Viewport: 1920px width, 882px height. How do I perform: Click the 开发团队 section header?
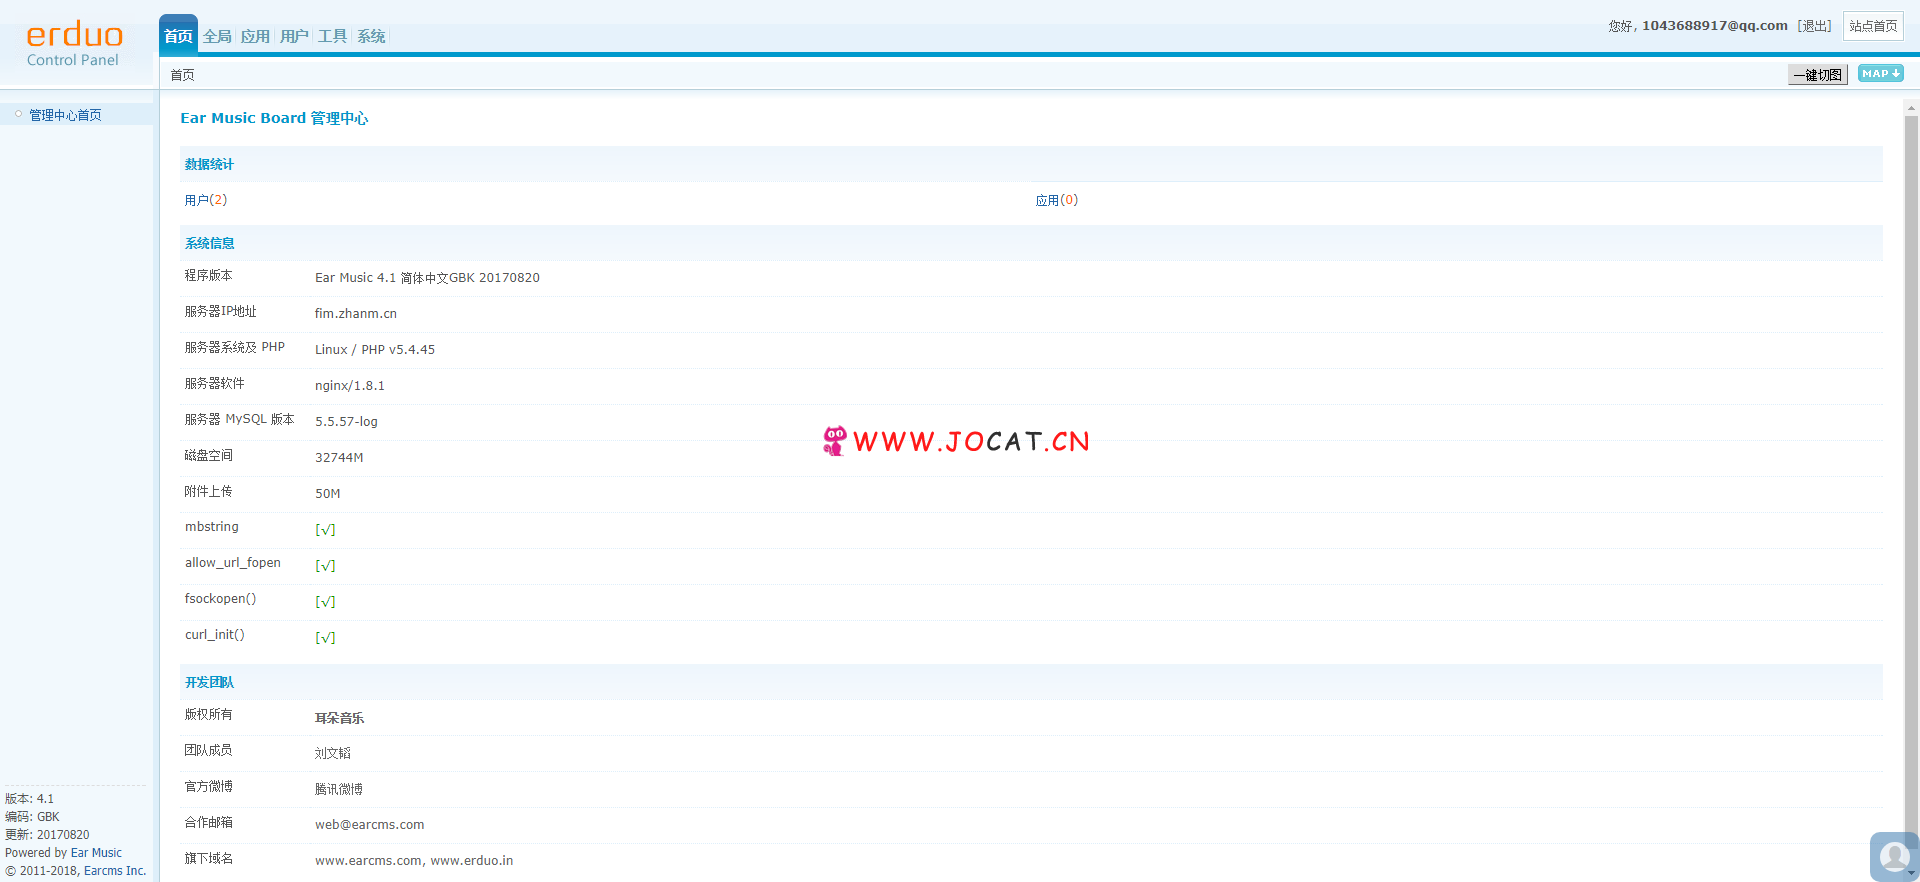click(x=209, y=682)
